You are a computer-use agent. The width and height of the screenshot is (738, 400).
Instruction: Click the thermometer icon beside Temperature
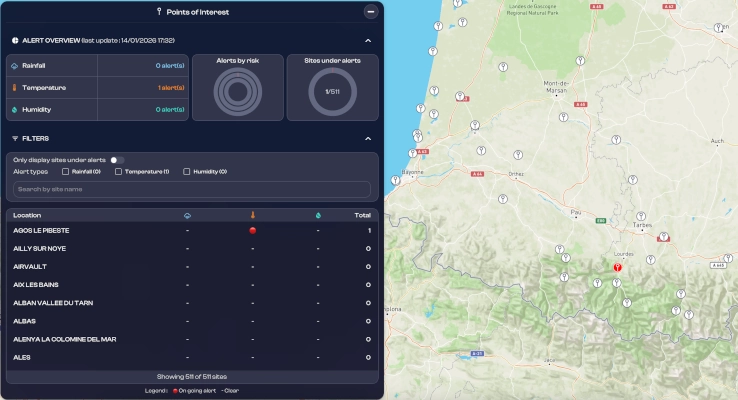coord(15,88)
